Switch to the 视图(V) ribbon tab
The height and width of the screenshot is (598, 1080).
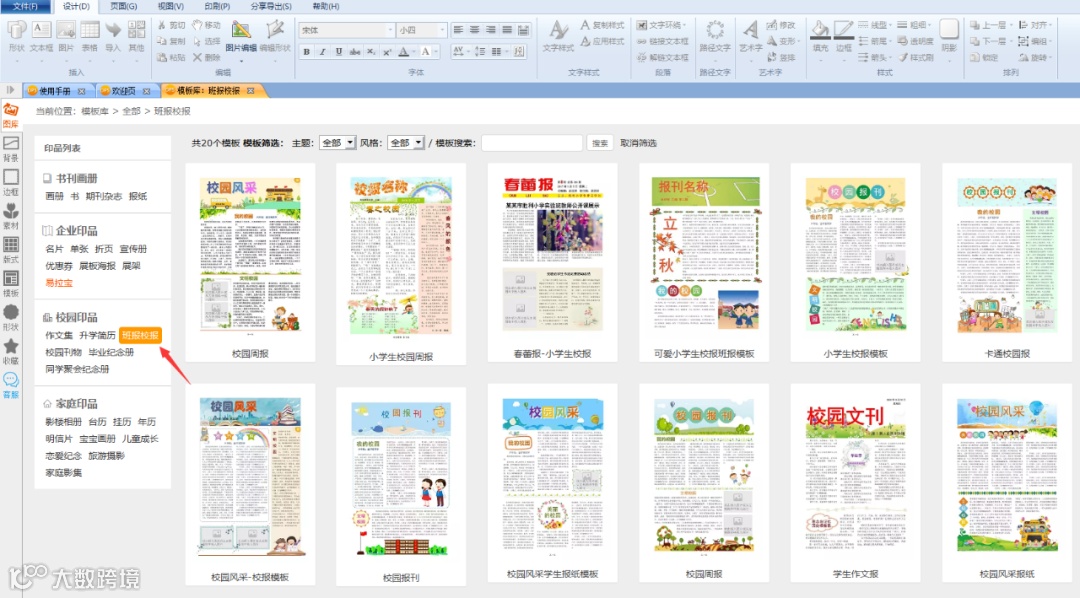point(170,6)
